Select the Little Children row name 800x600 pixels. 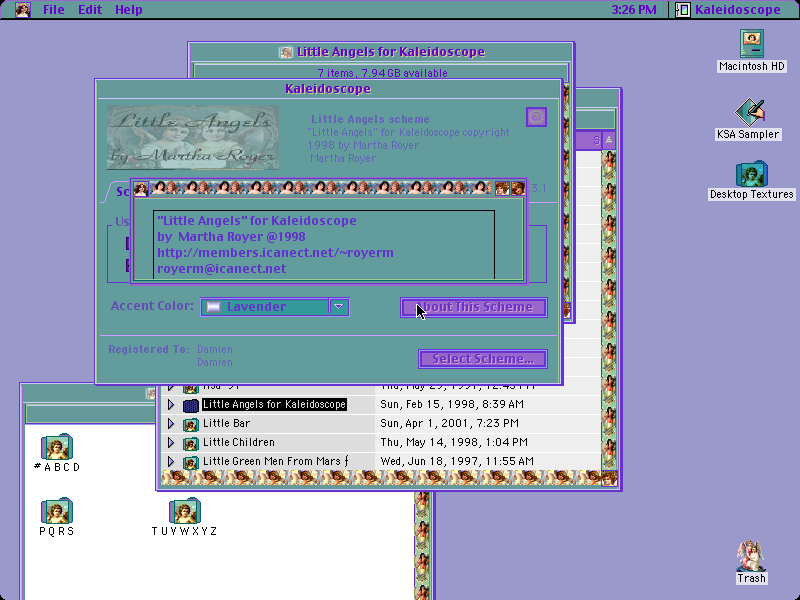coord(238,442)
